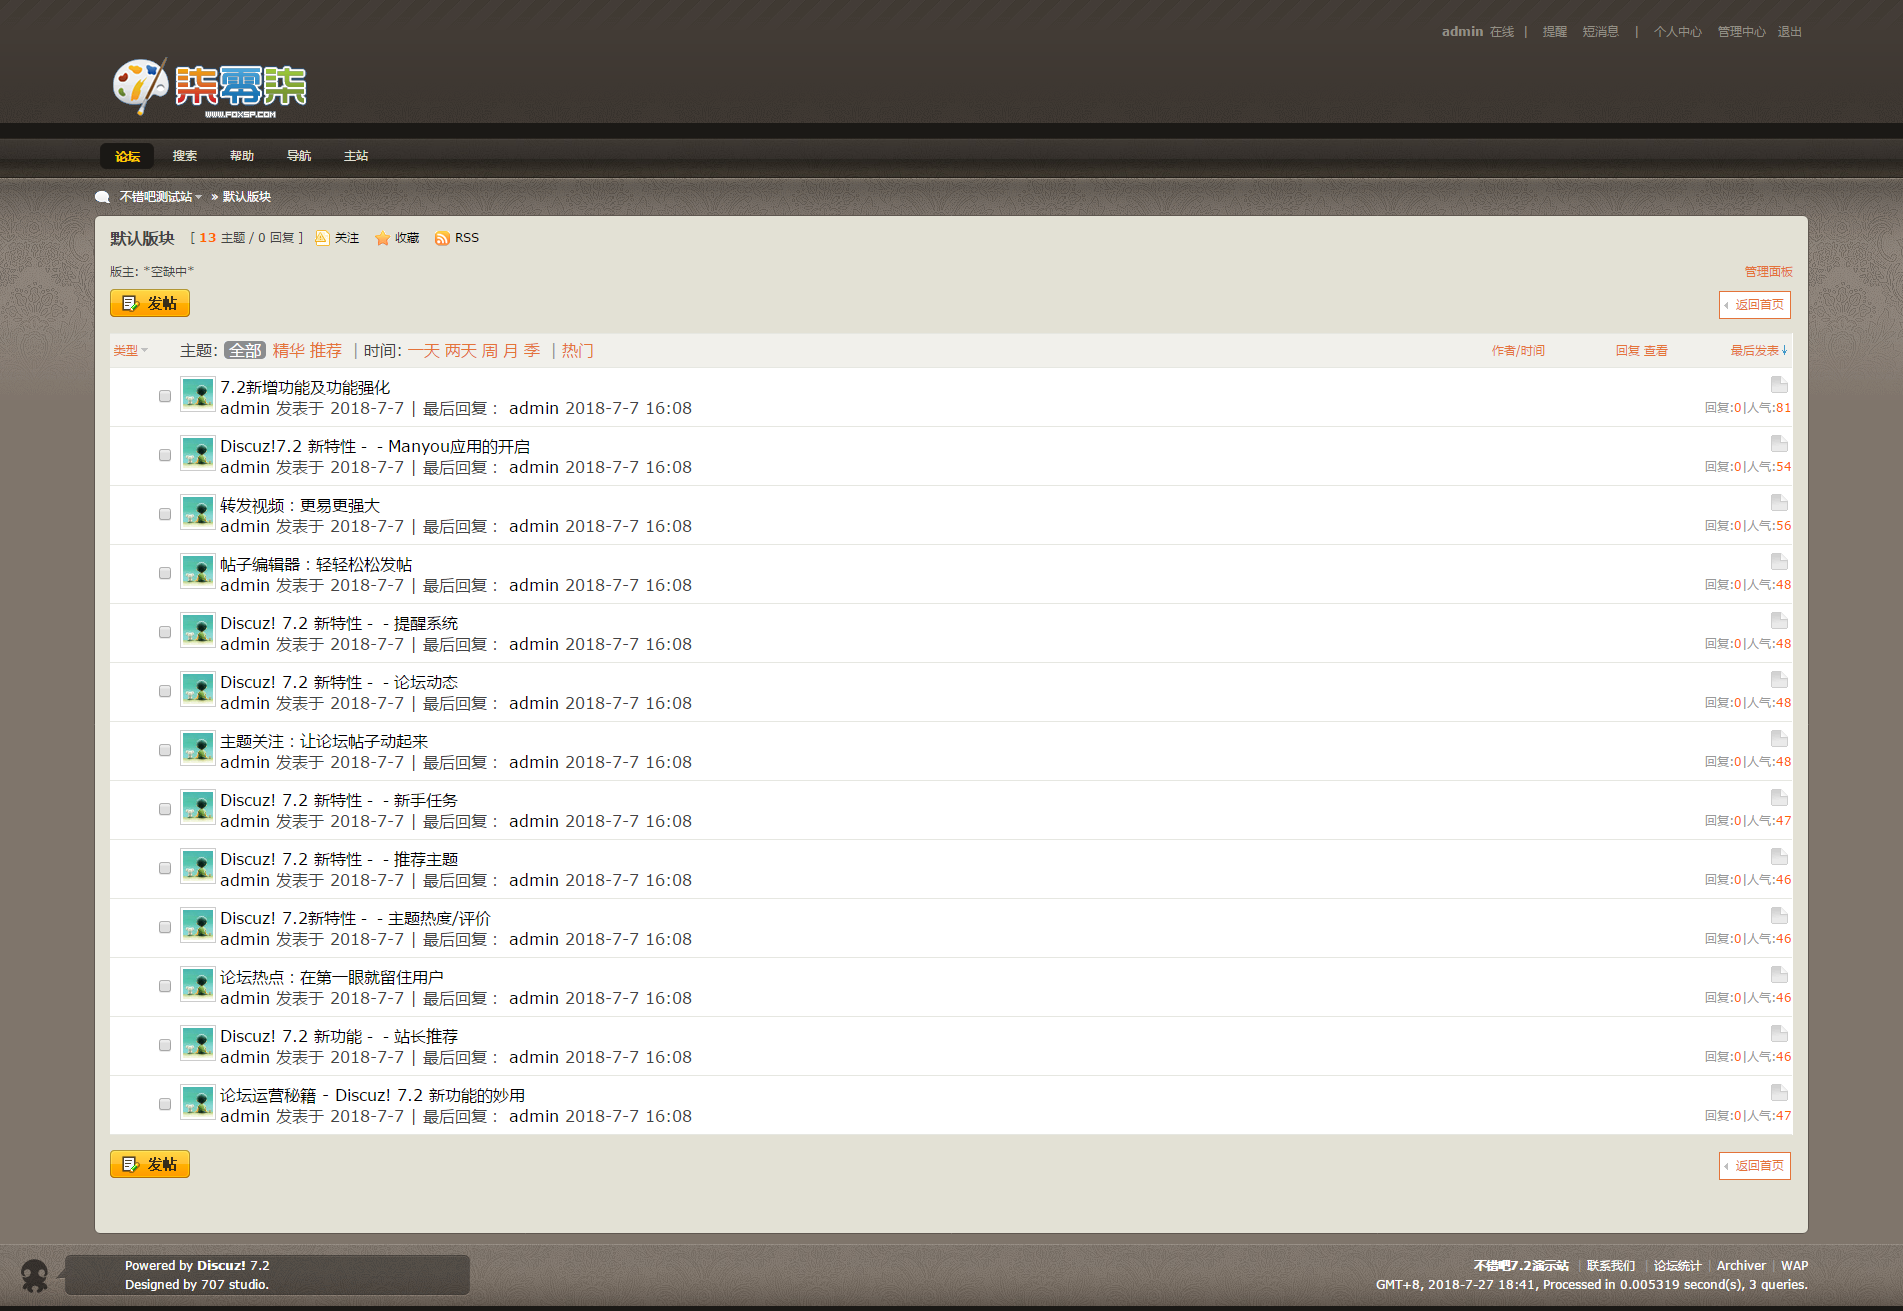Click page icon for 推荐主题 row
The height and width of the screenshot is (1311, 1903).
[1779, 857]
